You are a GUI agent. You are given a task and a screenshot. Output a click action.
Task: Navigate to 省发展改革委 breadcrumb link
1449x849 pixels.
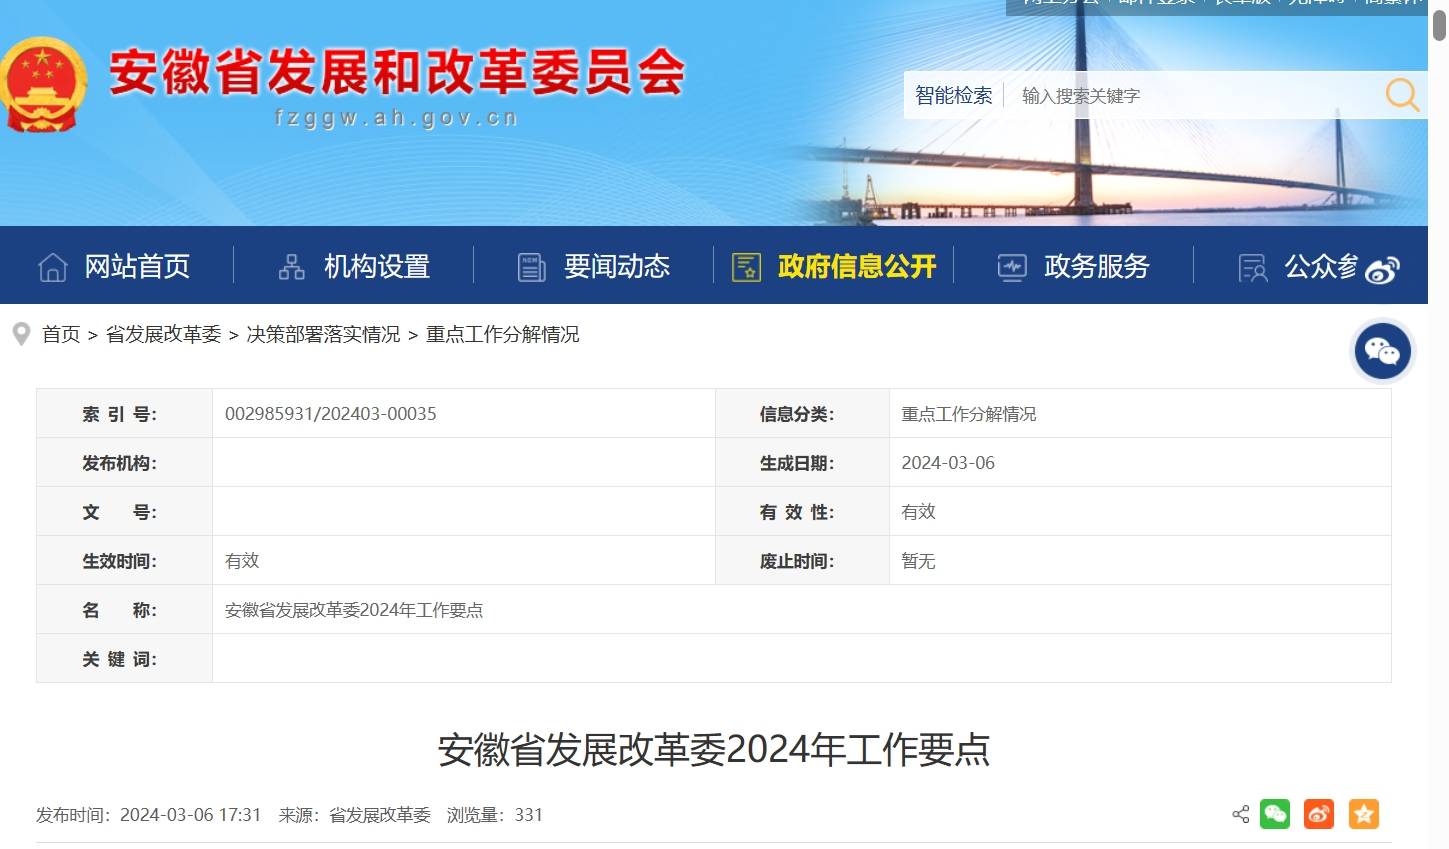(163, 334)
